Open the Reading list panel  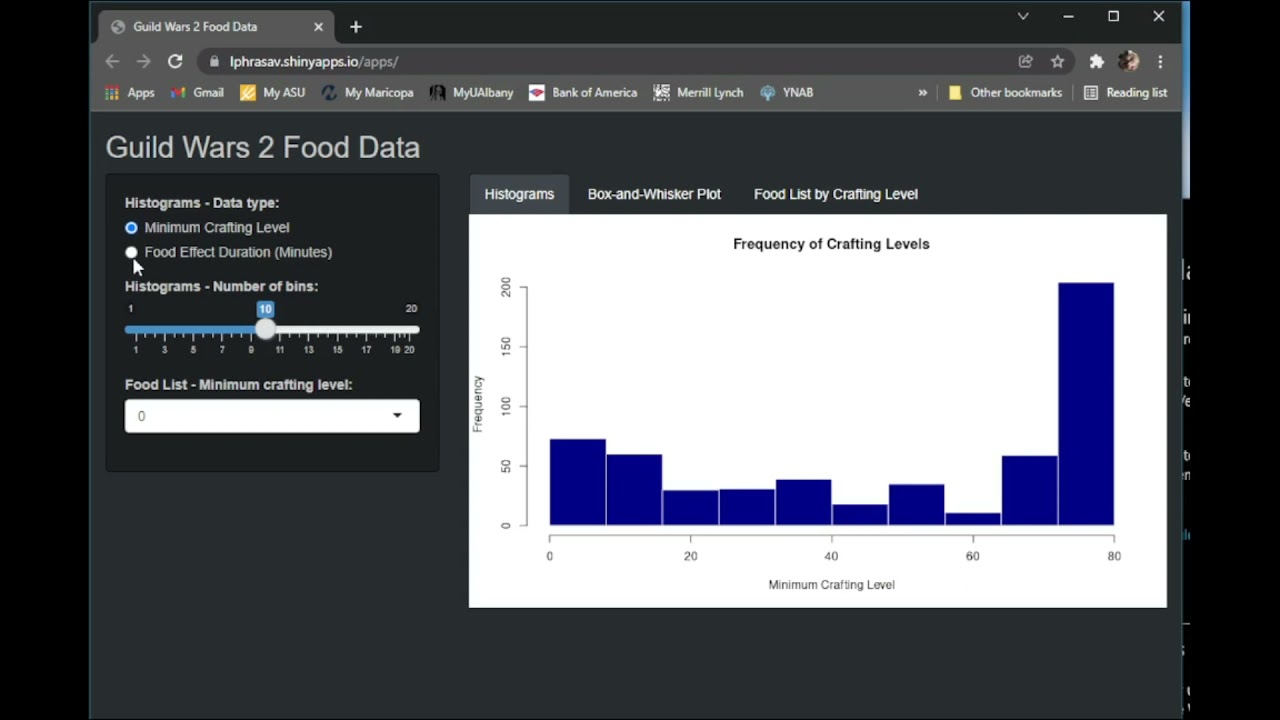[x=1125, y=93]
